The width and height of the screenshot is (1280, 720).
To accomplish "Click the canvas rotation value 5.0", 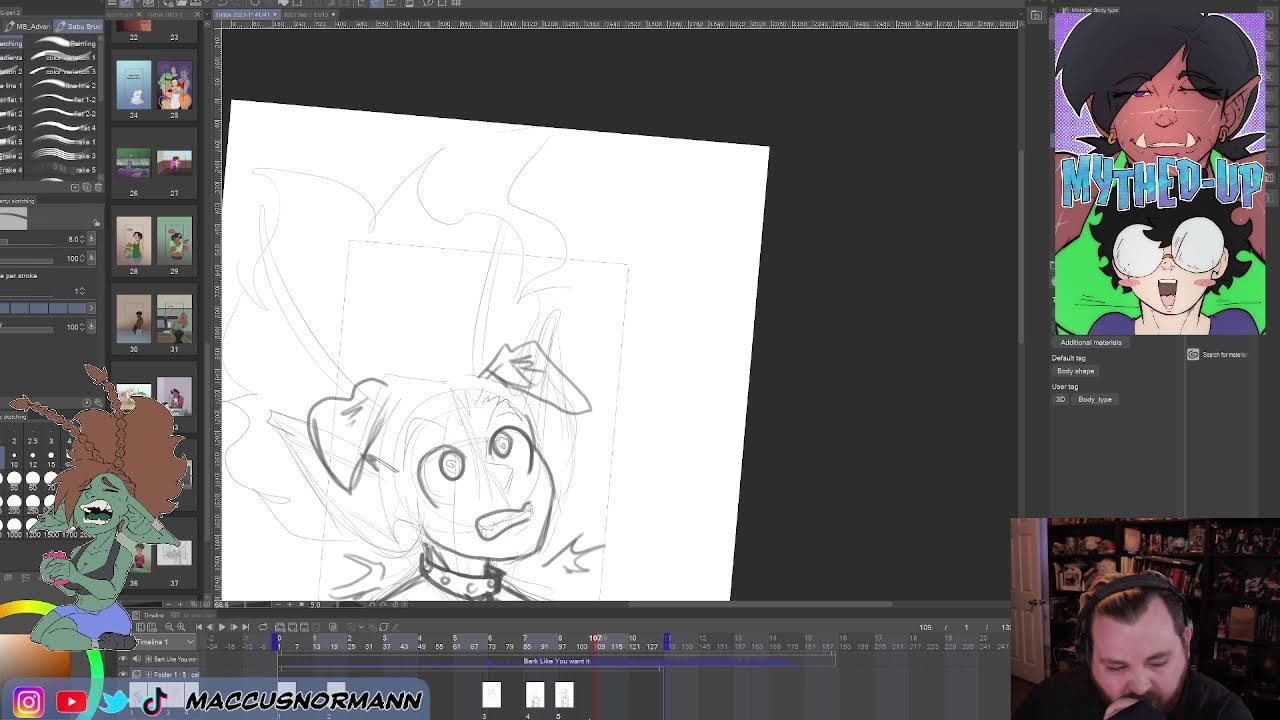I will [315, 604].
